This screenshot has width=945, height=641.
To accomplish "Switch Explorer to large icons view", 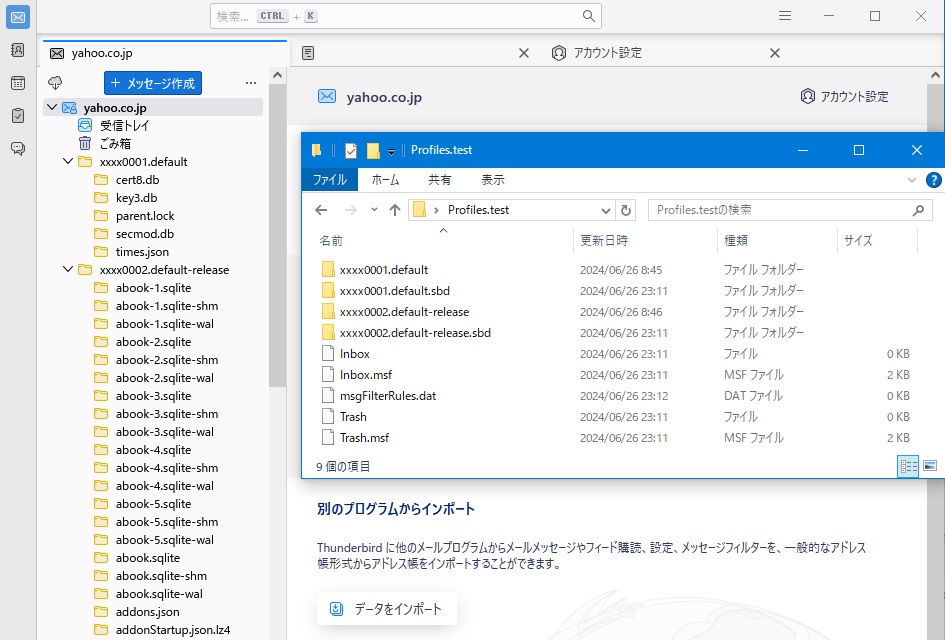I will (930, 466).
